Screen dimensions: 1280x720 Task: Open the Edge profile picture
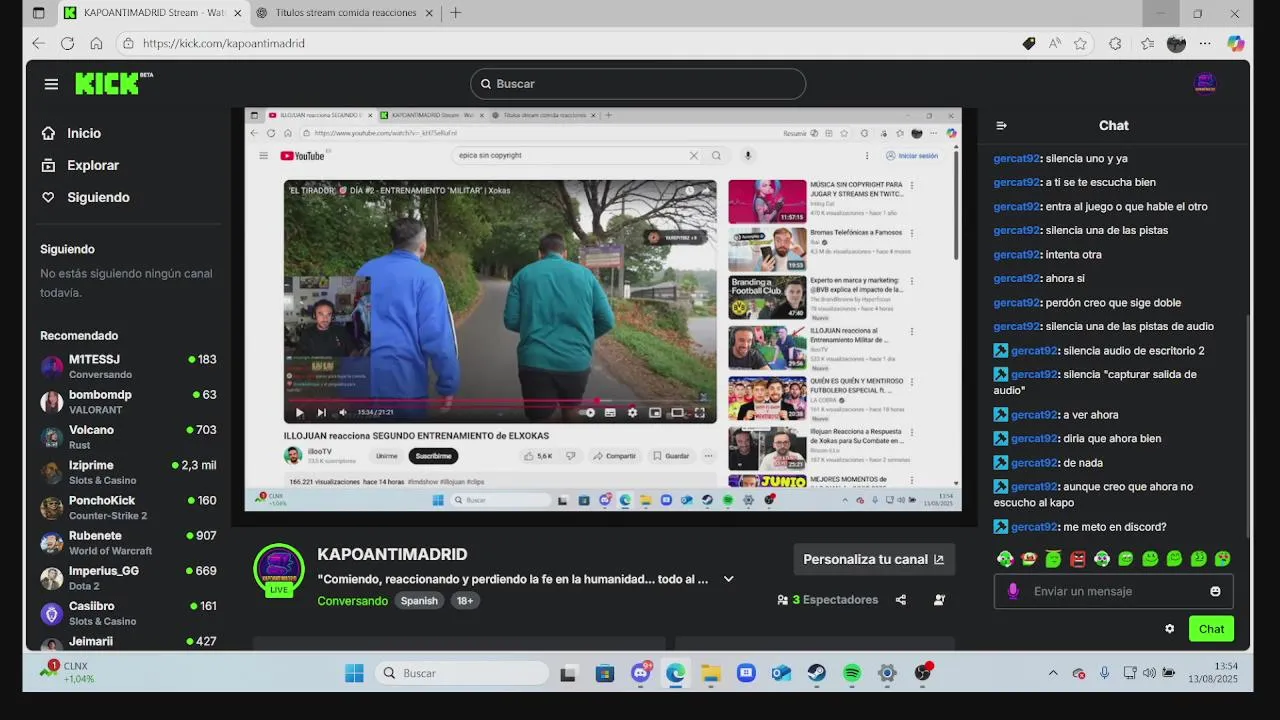[1176, 43]
